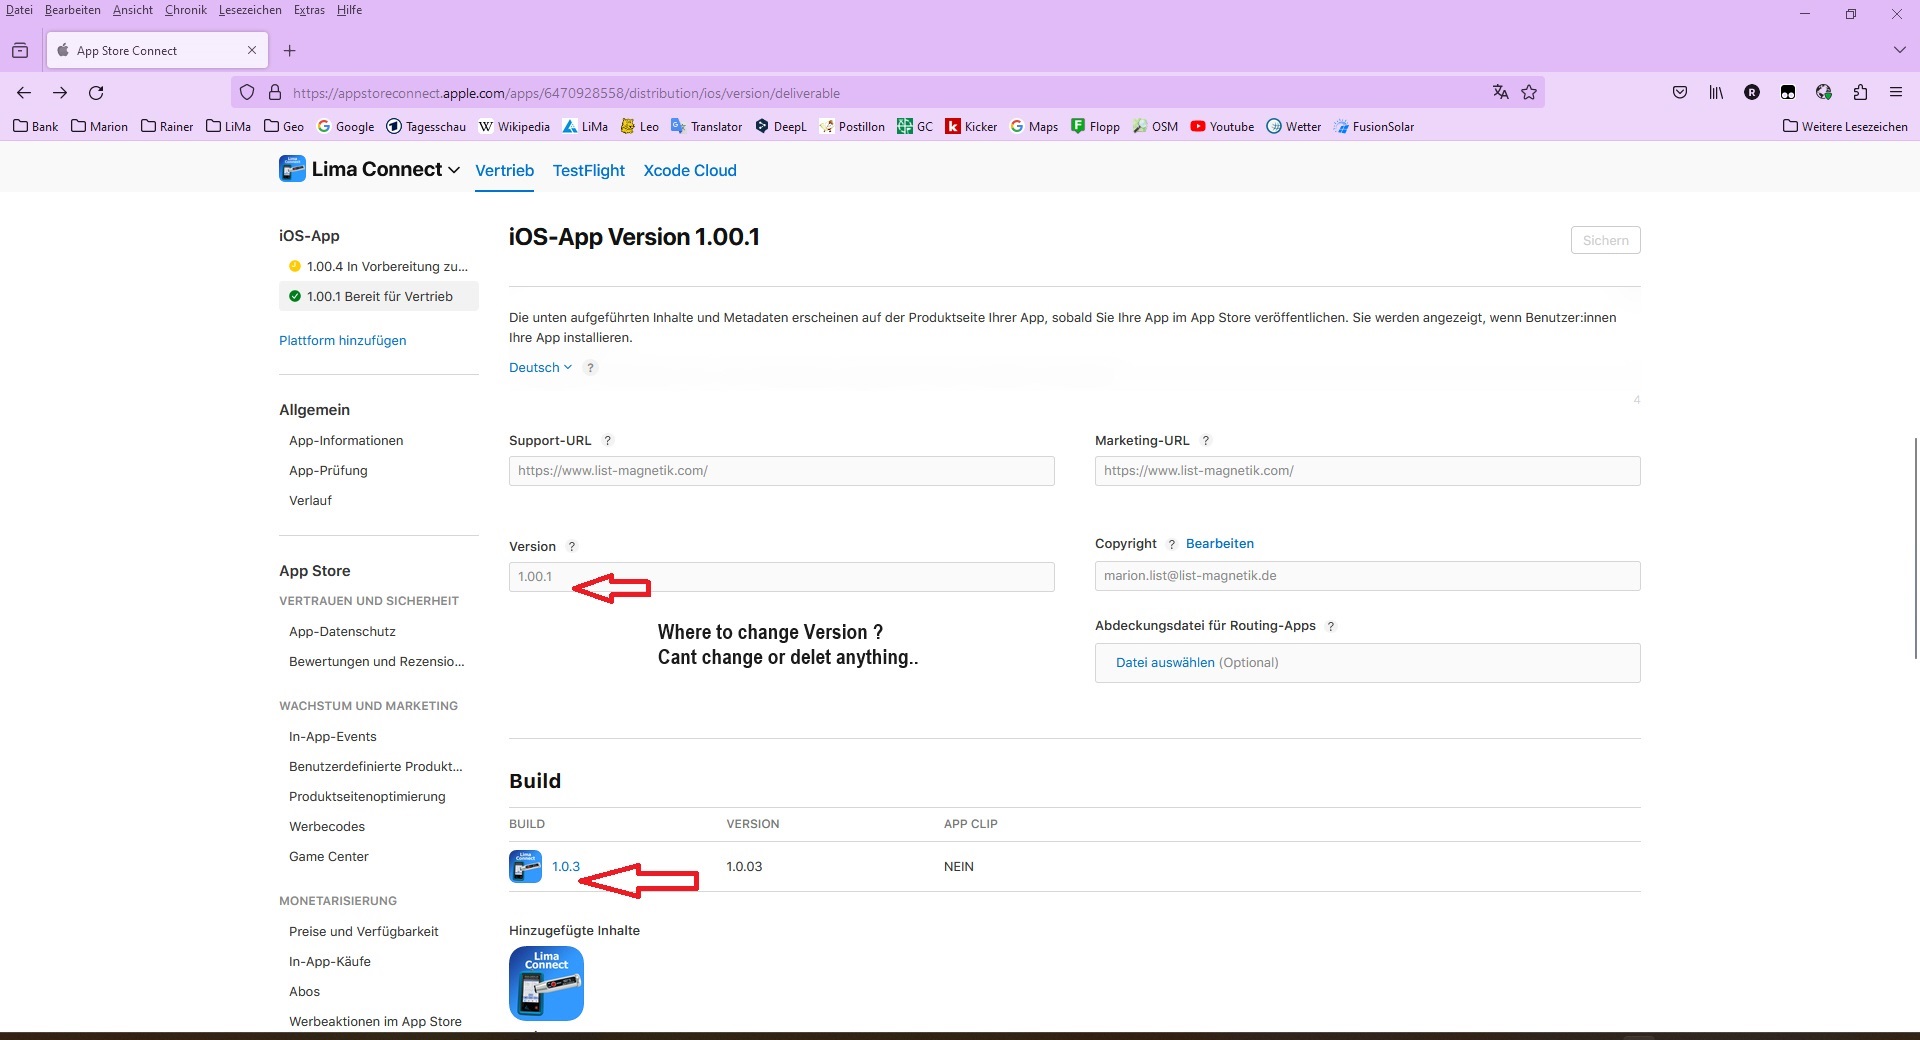Click the help icon beside Marketing-URL
The height and width of the screenshot is (1040, 1920).
point(1206,441)
